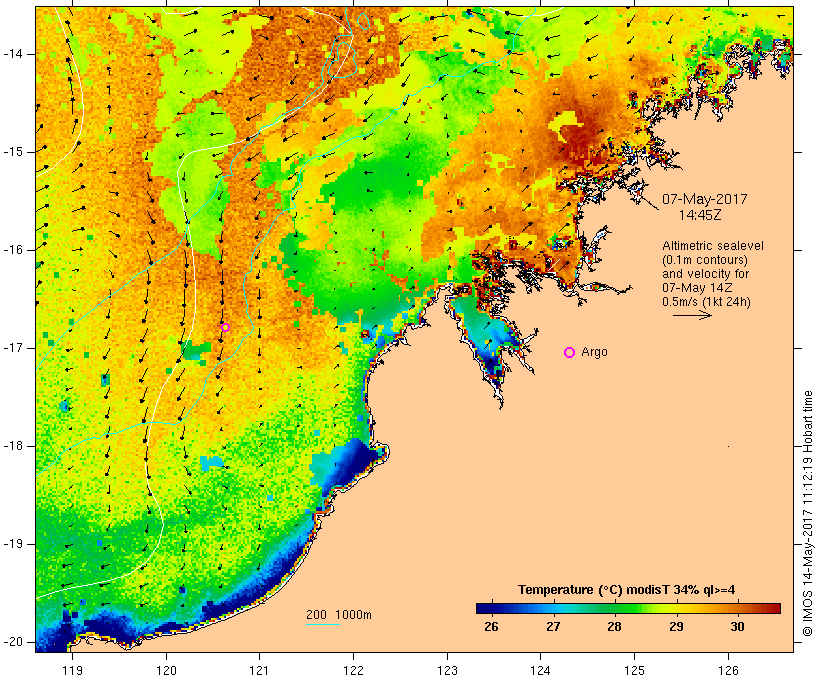The image size is (820, 680).
Task: Click the colorbar tick label 29
Action: coord(676,627)
